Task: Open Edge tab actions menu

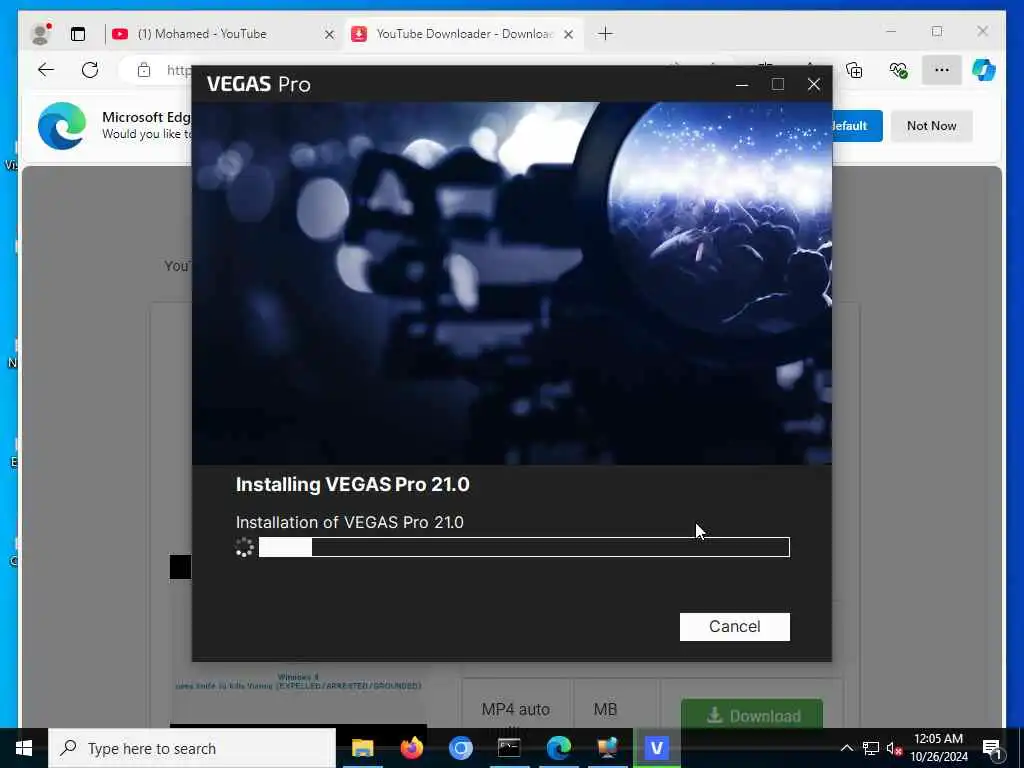Action: (78, 34)
